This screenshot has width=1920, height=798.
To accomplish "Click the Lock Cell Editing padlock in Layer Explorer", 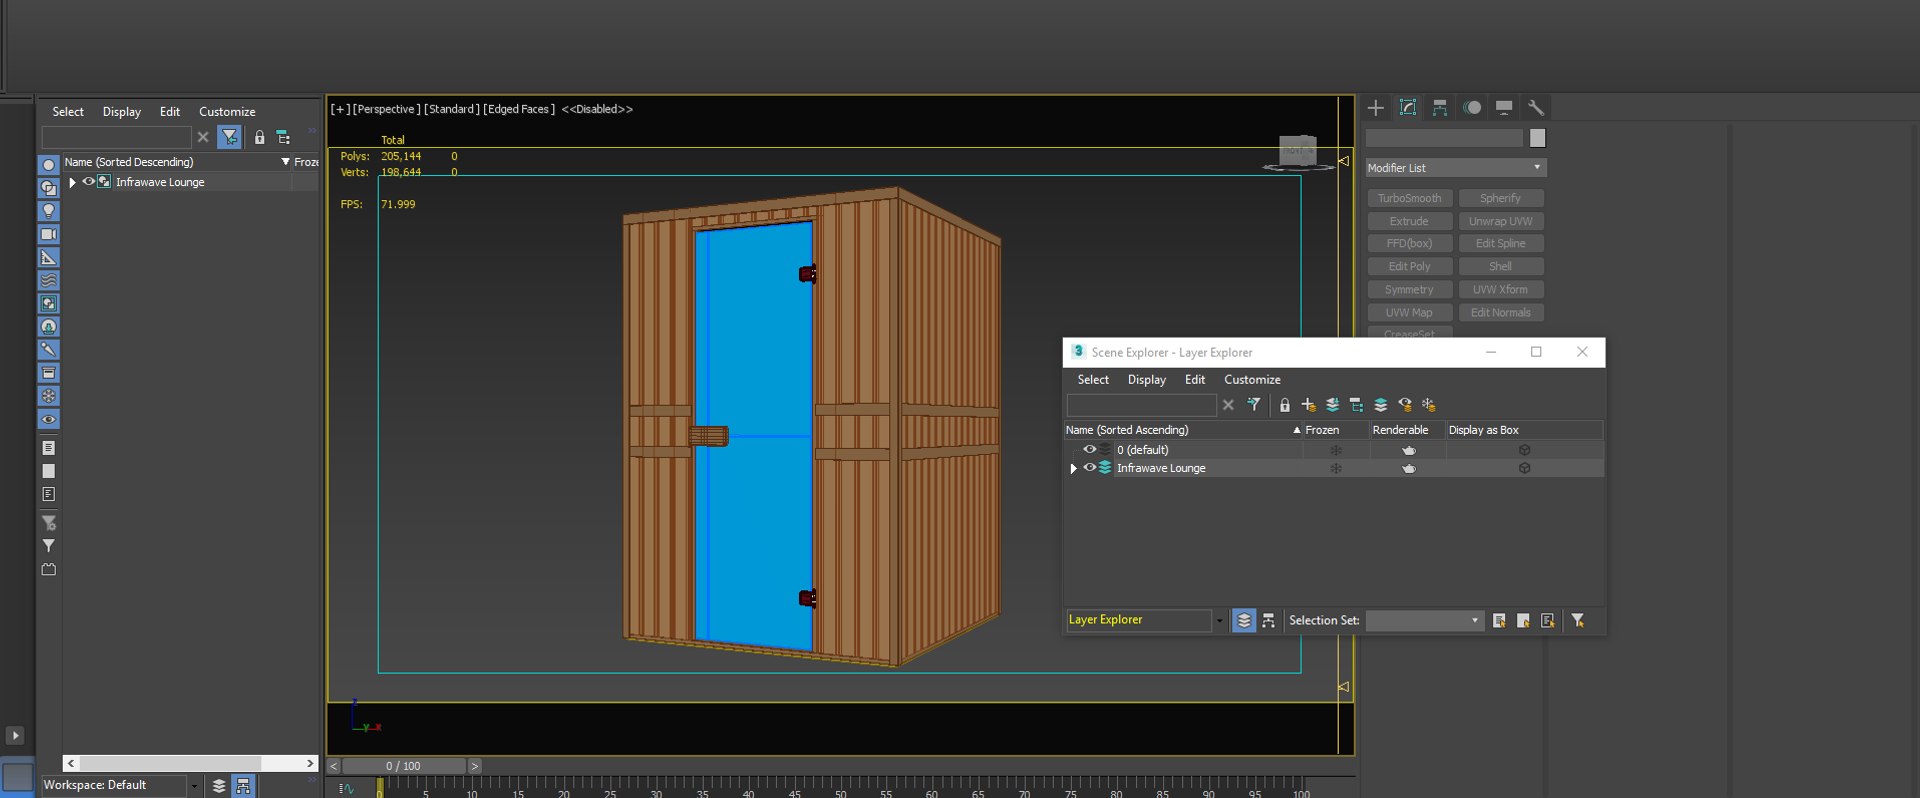I will pyautogui.click(x=1284, y=405).
